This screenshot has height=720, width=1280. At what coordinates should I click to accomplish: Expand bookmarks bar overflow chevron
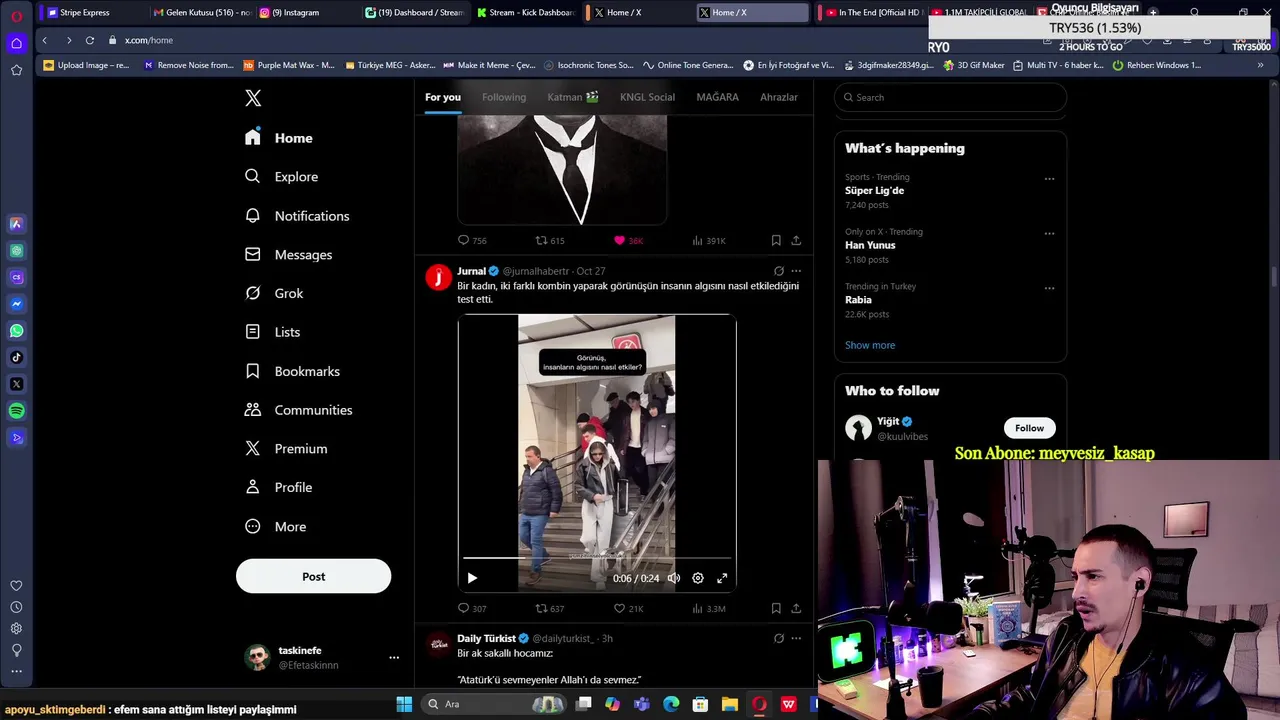point(1260,65)
